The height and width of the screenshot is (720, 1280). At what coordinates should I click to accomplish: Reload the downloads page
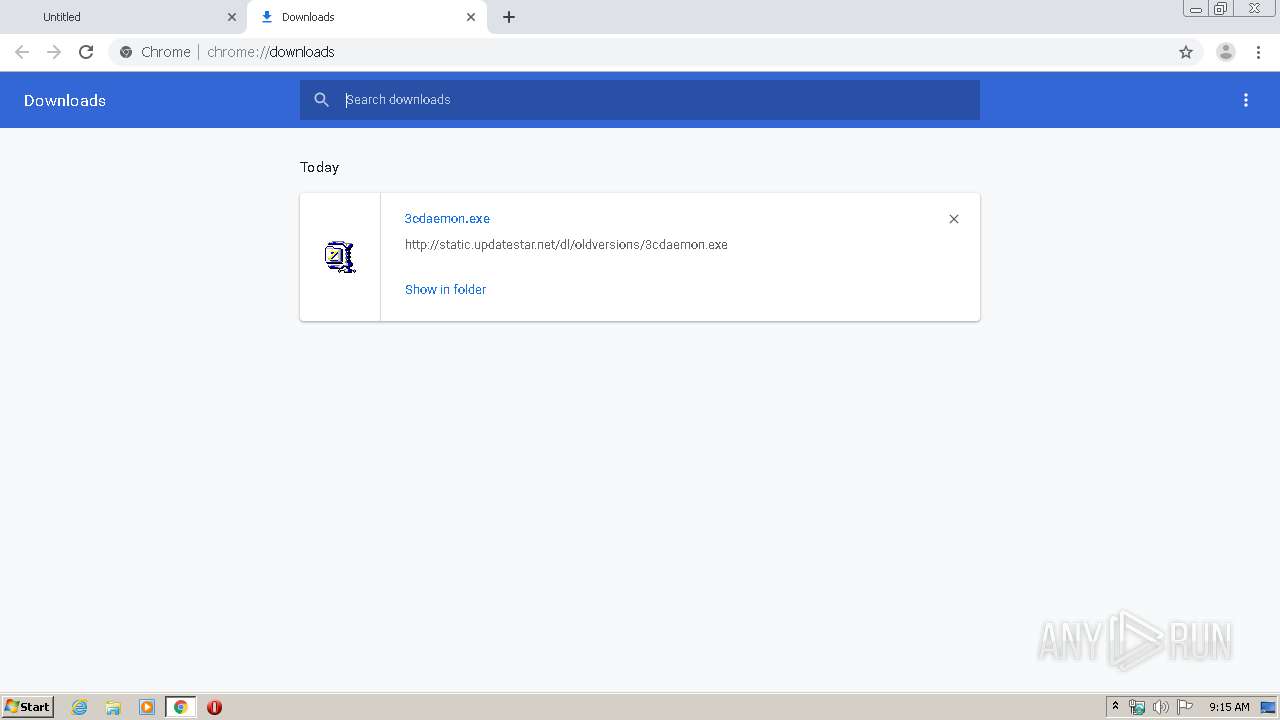86,52
